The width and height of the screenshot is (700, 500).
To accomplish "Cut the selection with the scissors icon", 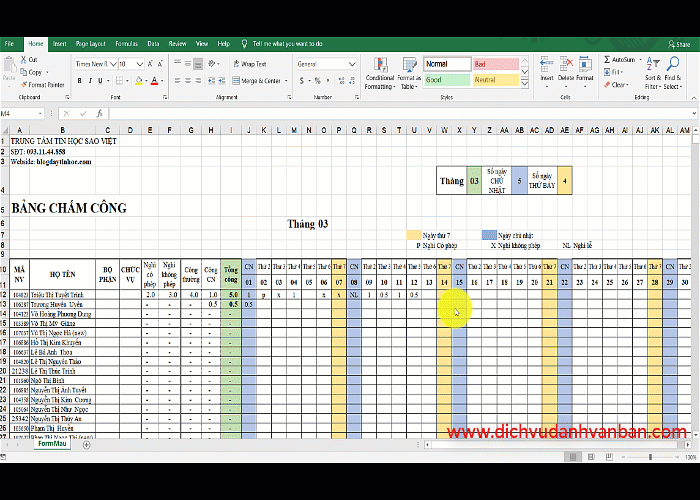I will point(24,59).
